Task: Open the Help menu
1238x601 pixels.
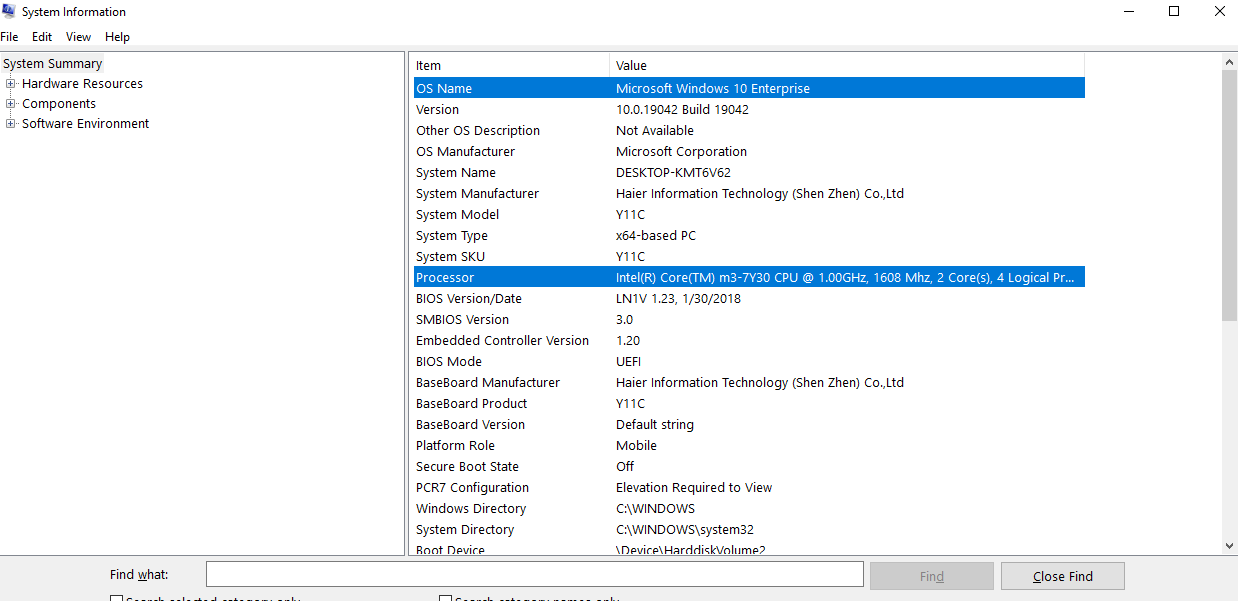Action: 117,37
